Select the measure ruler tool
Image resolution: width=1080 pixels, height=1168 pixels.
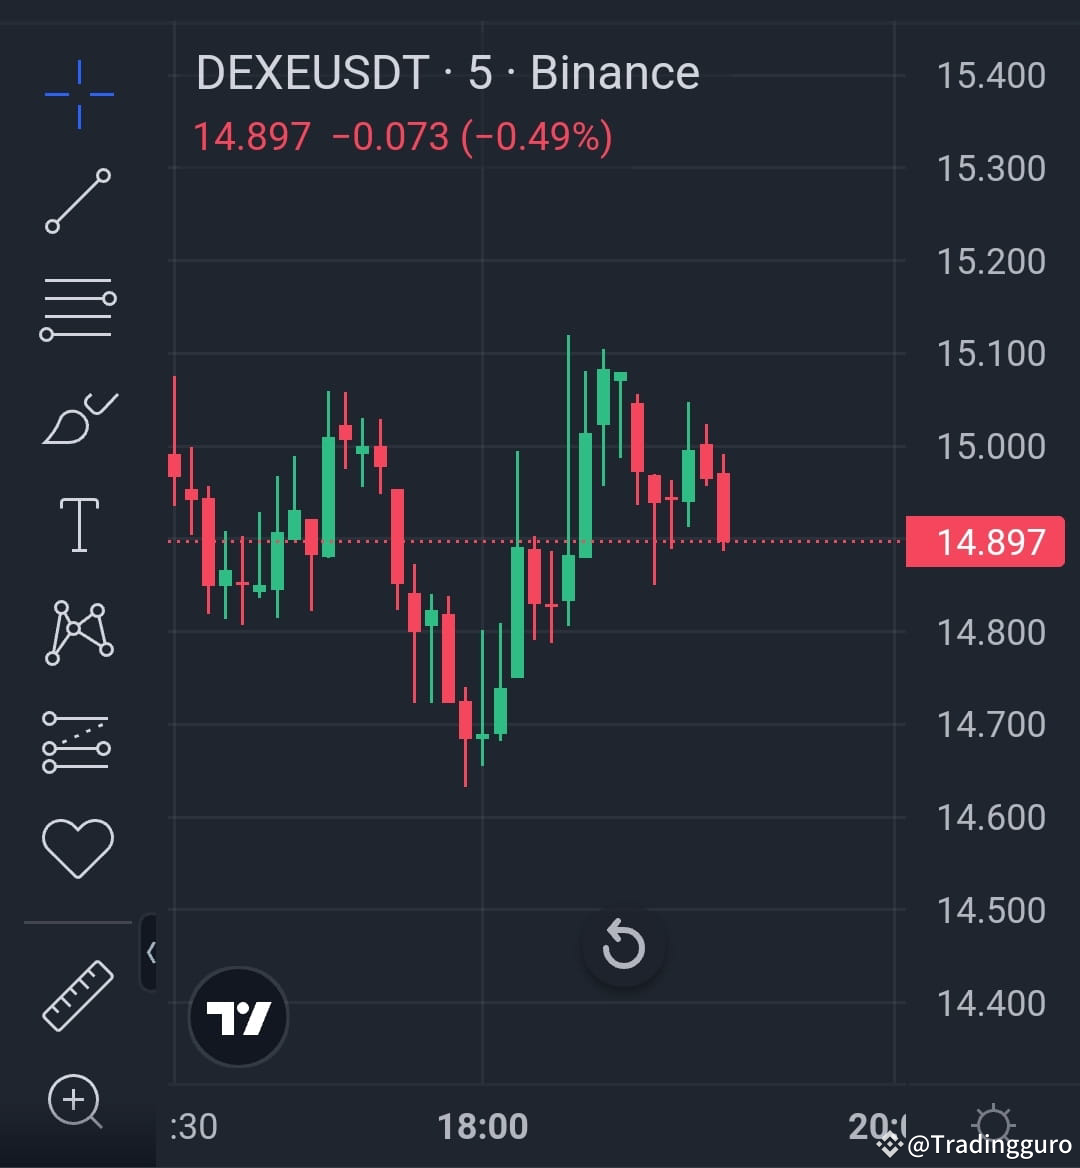[x=78, y=993]
